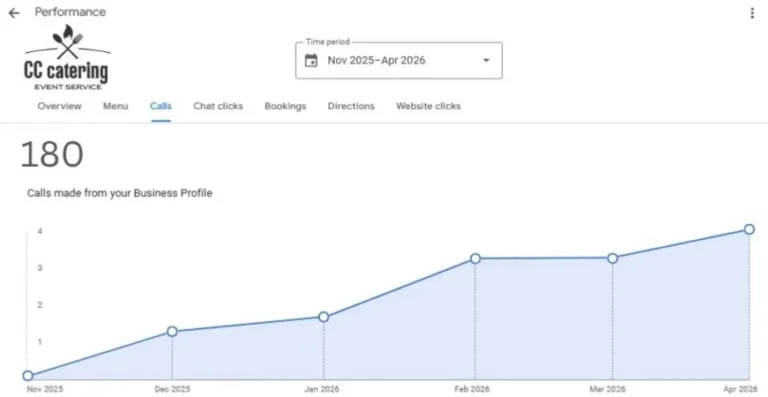This screenshot has width=768, height=397.
Task: Click the CC catering logo
Action: point(67,58)
